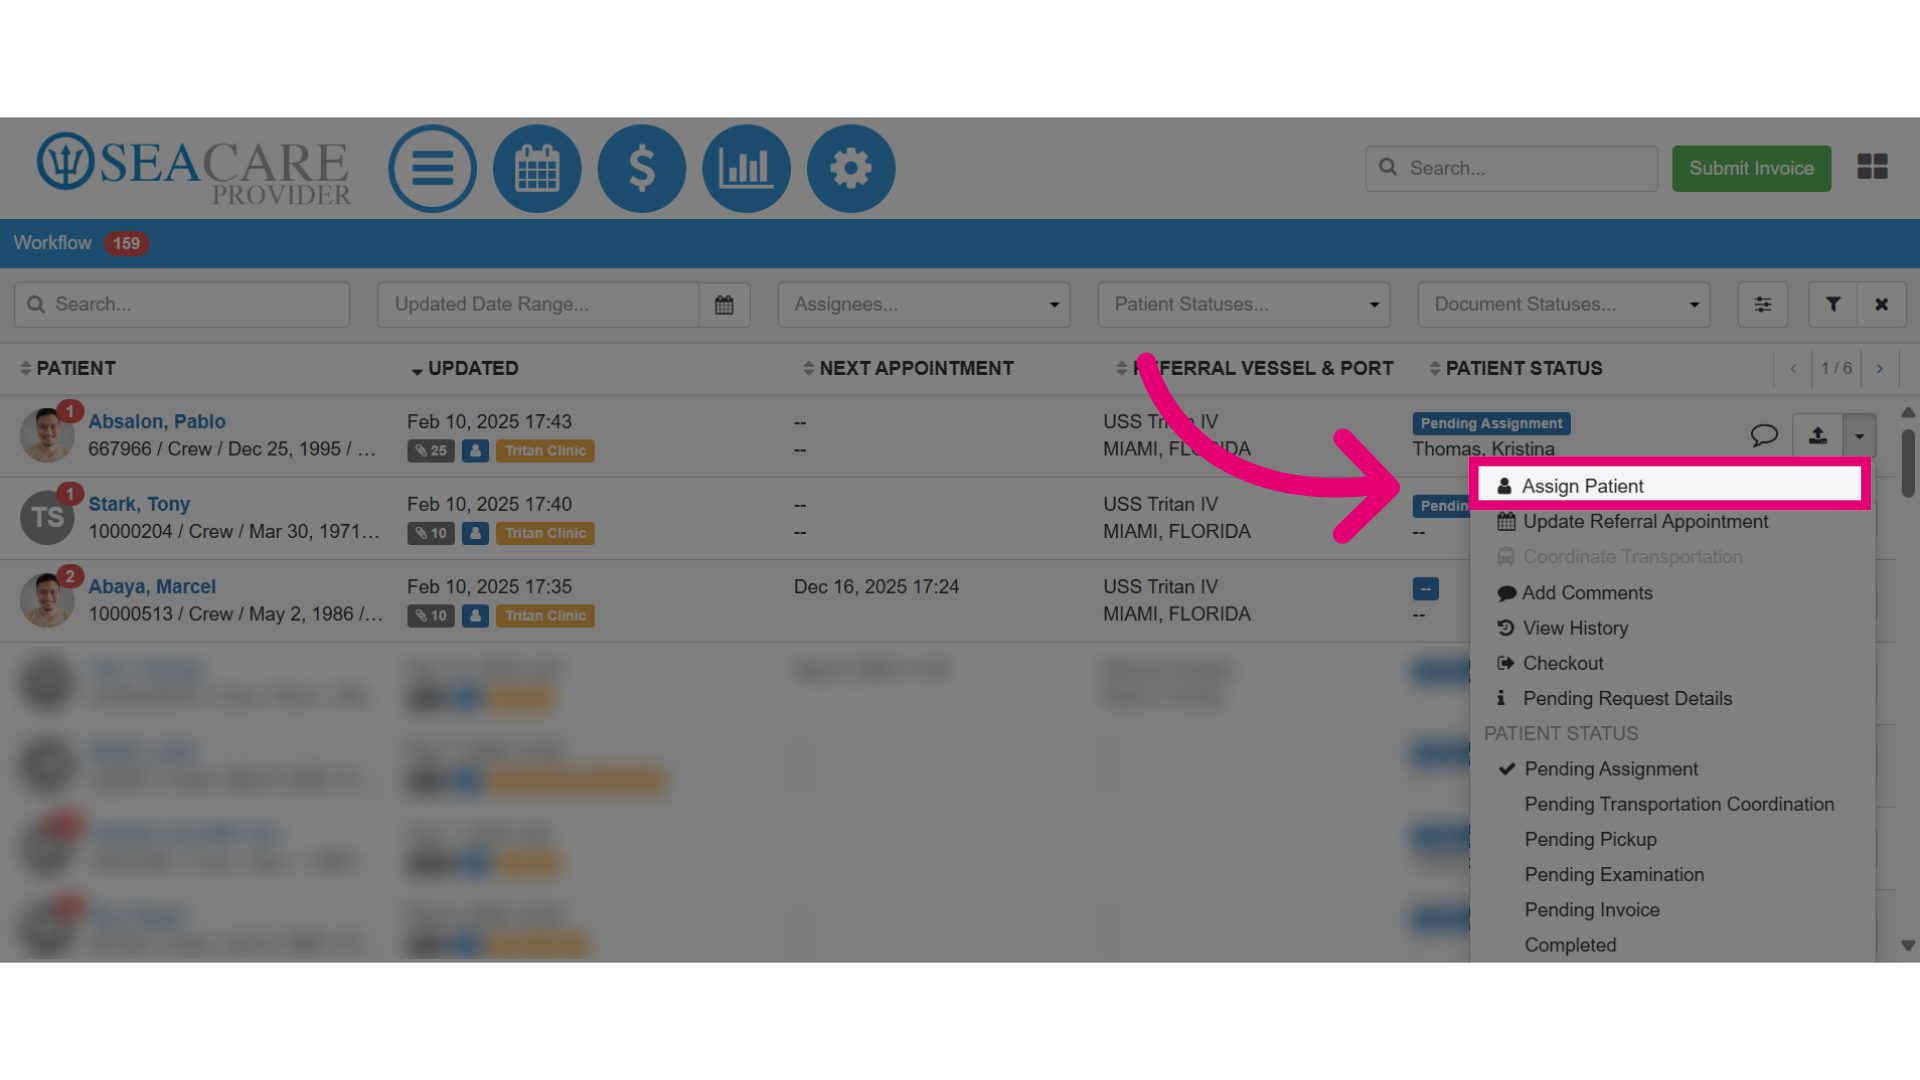Click person badge icon in Absalon row

(476, 451)
